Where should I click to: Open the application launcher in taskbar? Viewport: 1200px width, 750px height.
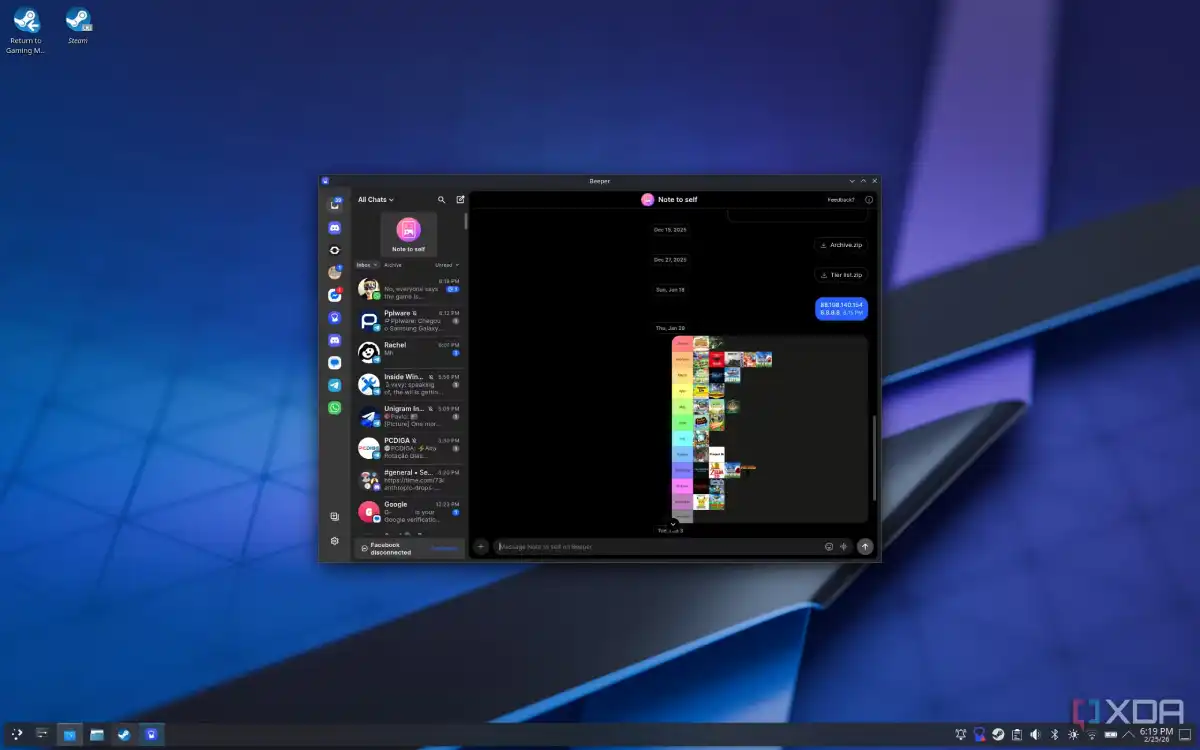(x=17, y=735)
